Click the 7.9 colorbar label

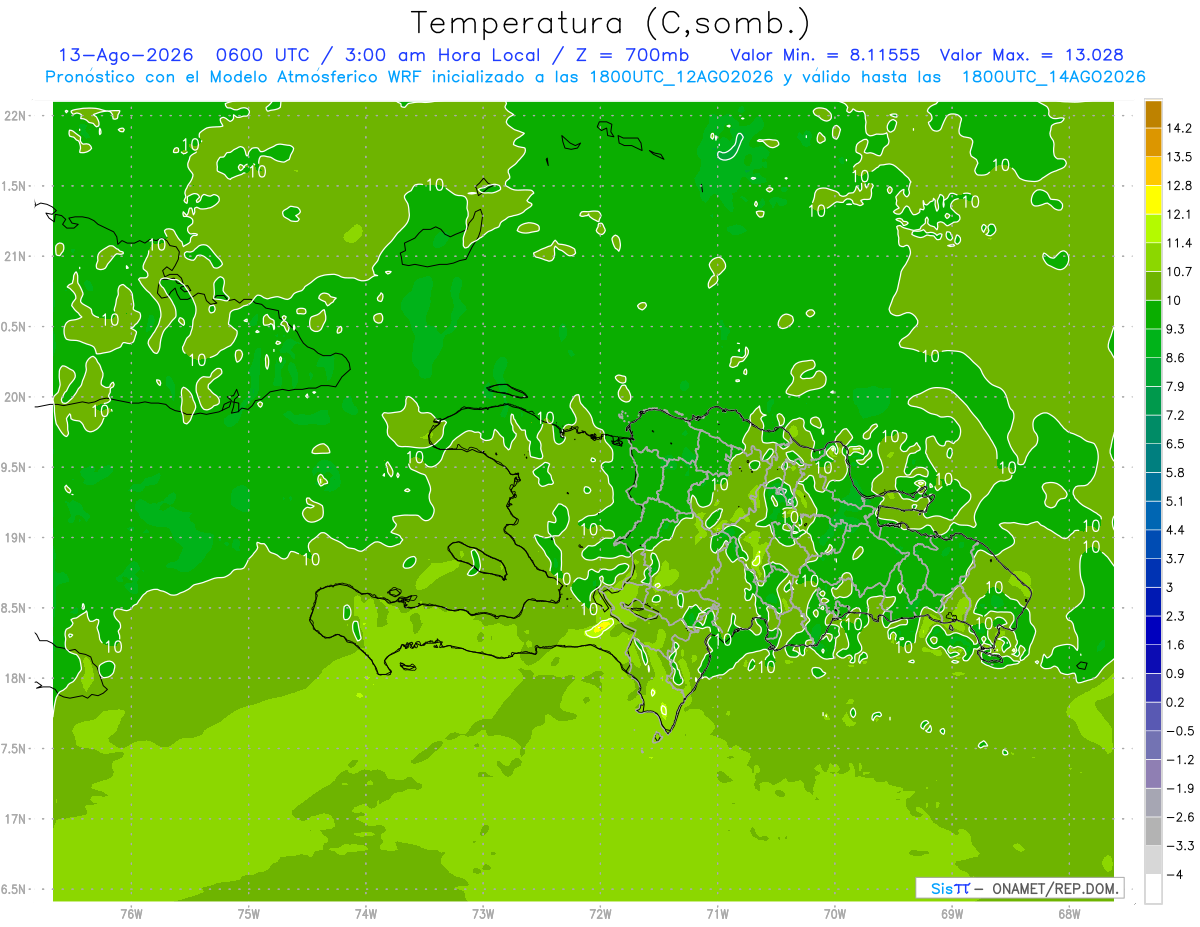pyautogui.click(x=1176, y=387)
